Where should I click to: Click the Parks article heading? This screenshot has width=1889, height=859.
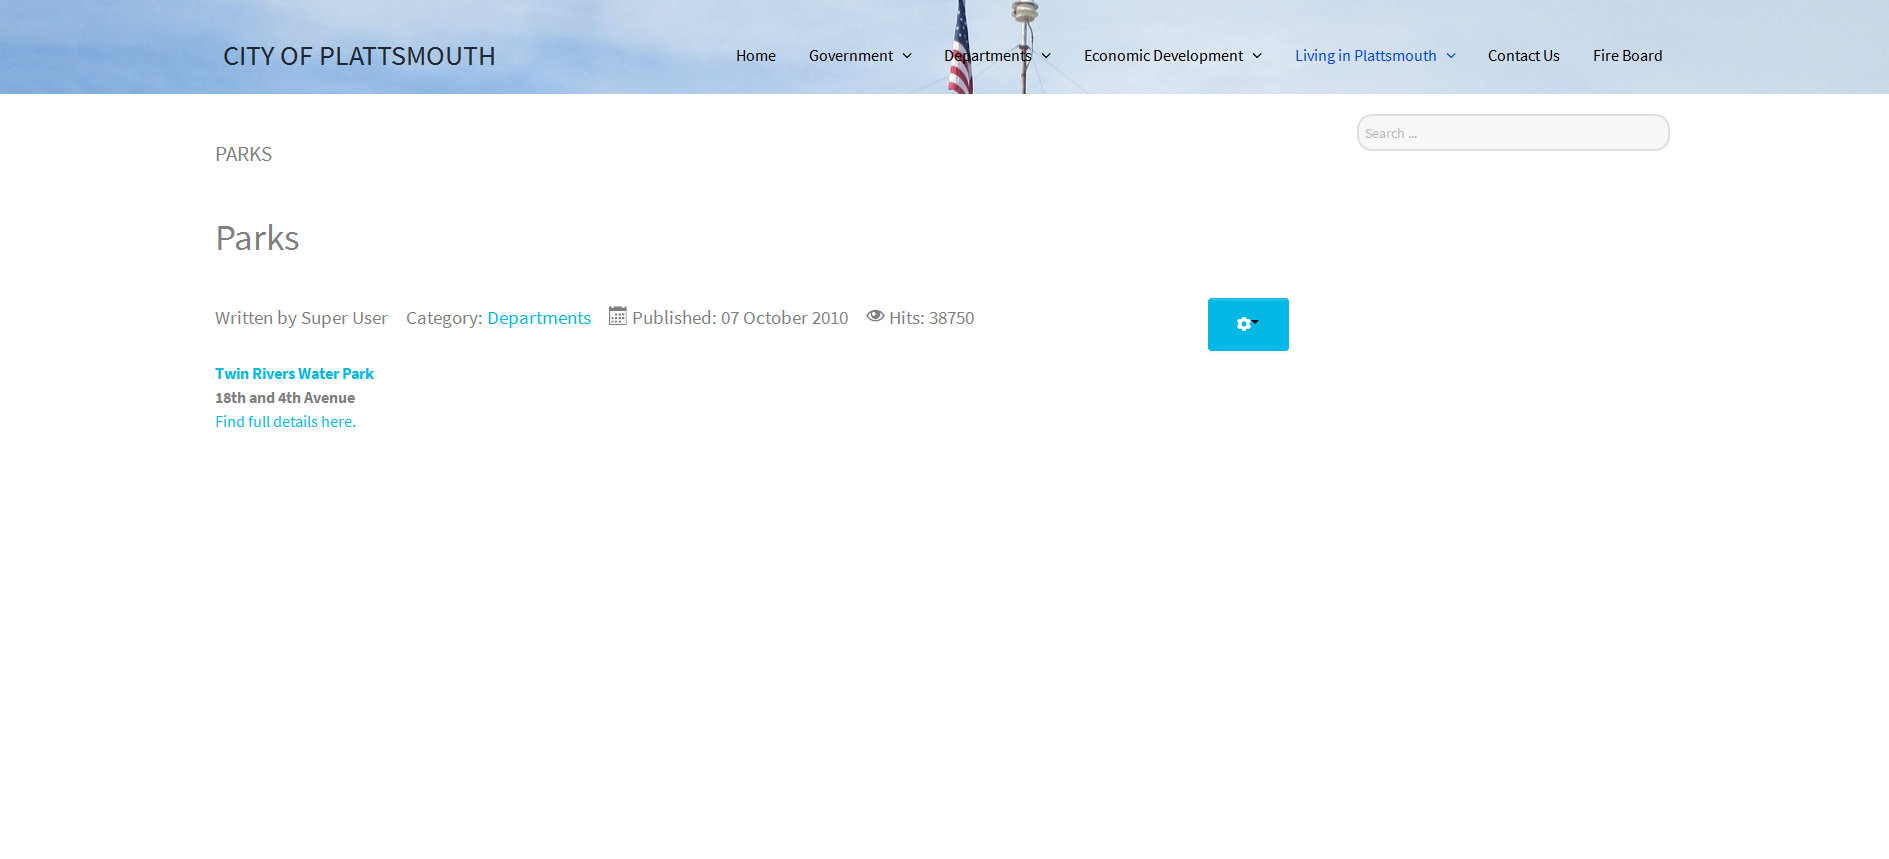(x=257, y=238)
